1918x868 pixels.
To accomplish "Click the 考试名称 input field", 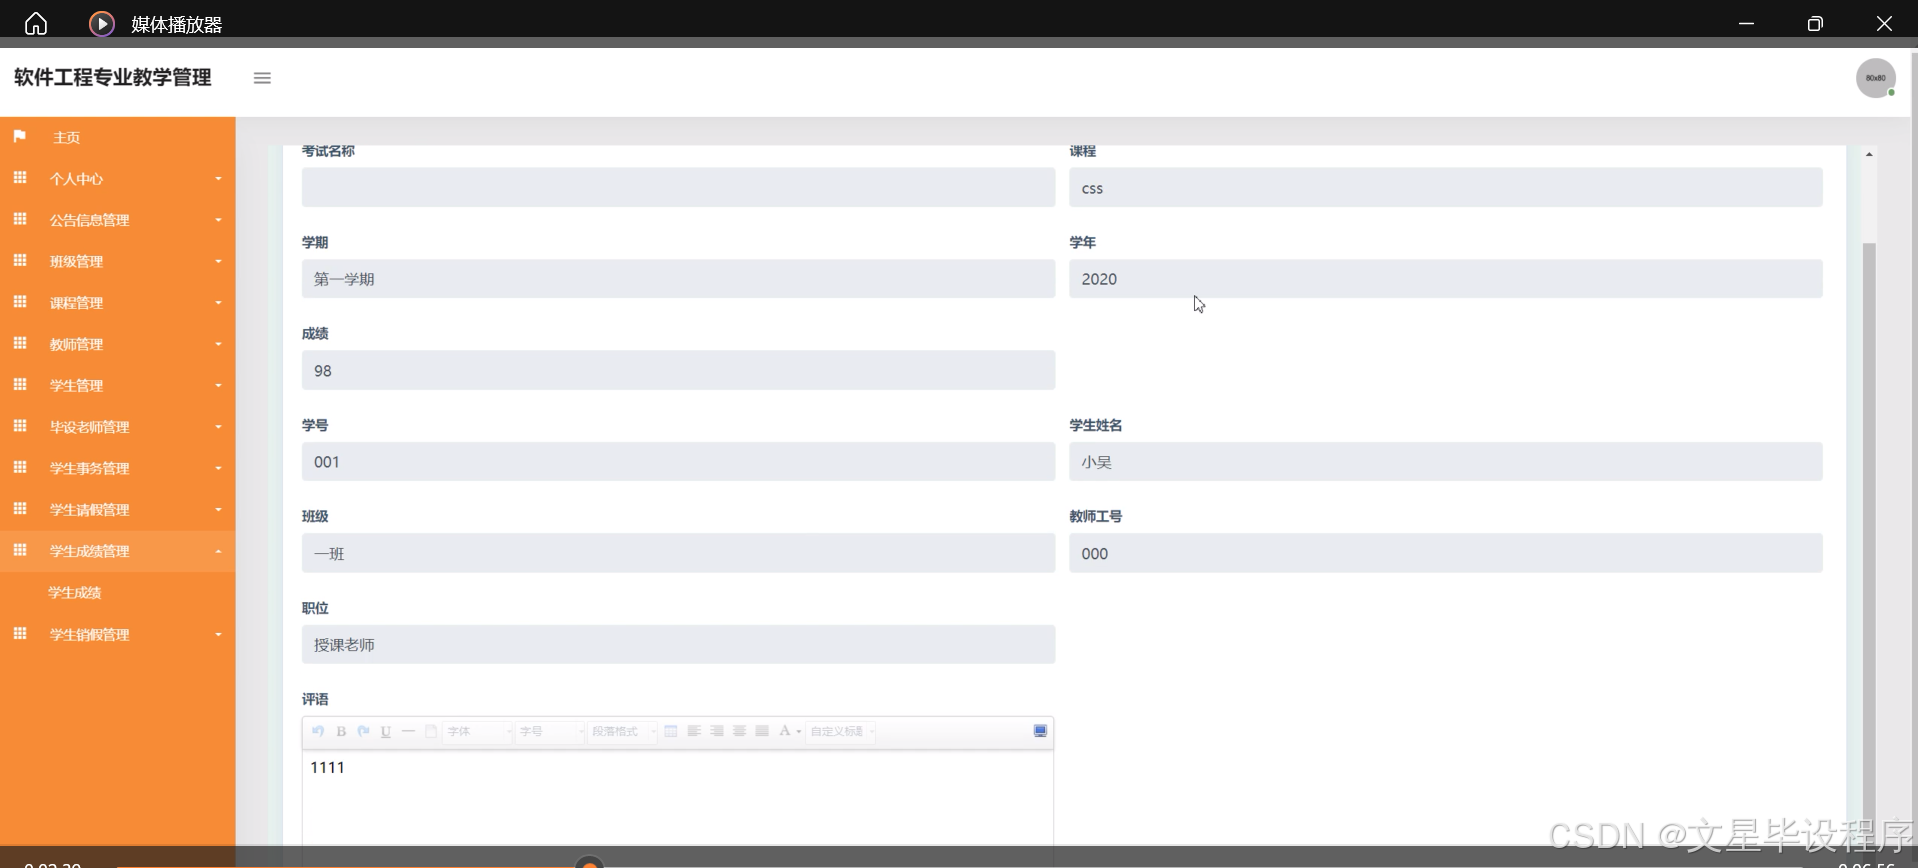I will [678, 188].
